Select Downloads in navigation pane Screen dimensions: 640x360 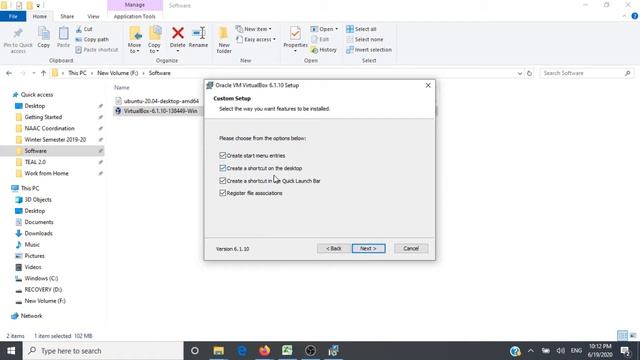(38, 233)
